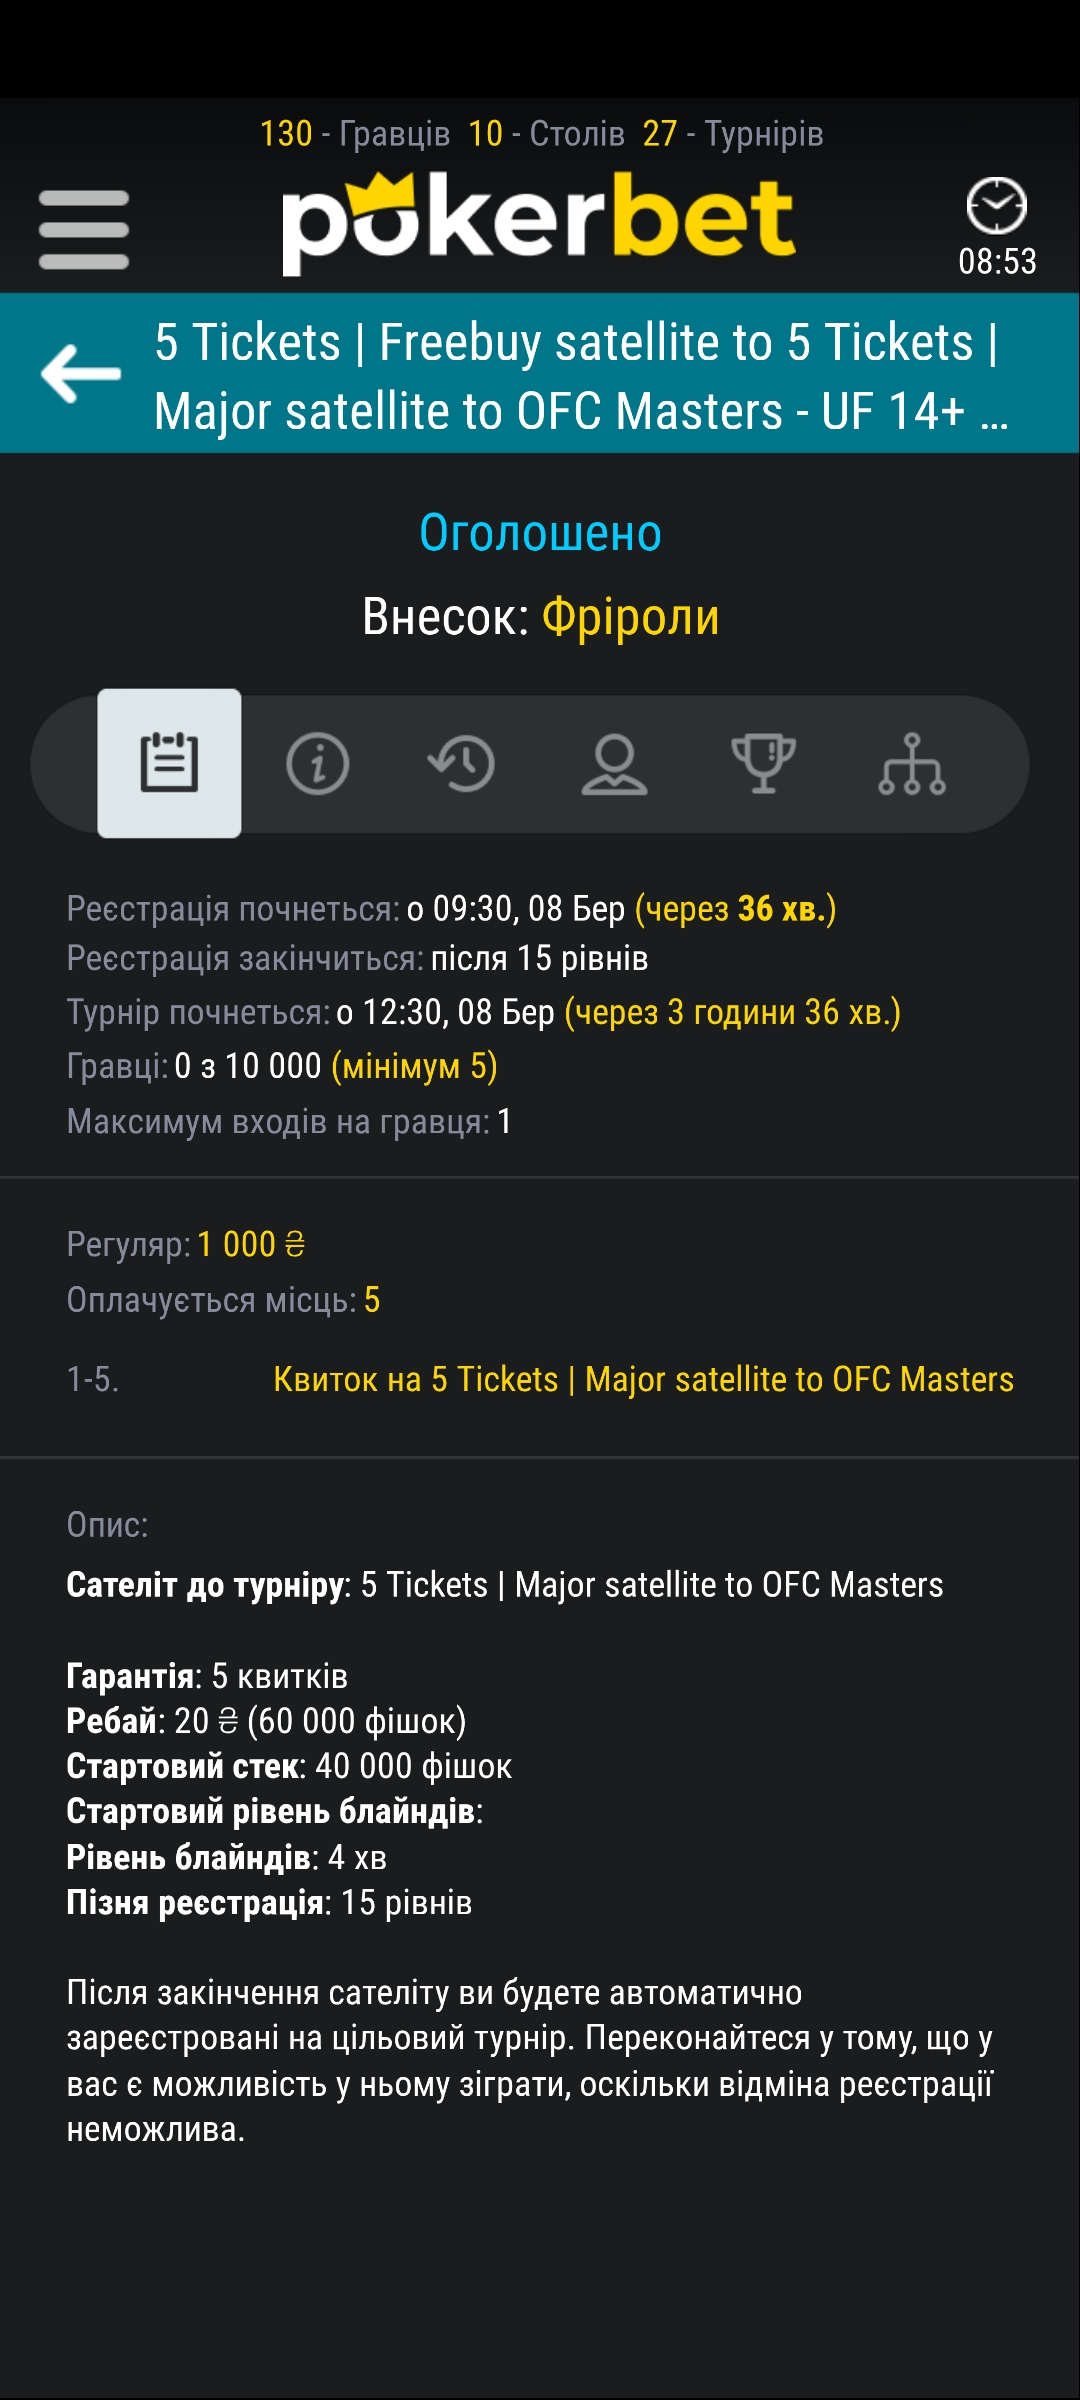This screenshot has width=1080, height=2400.
Task: Go back using the left arrow
Action: click(81, 373)
